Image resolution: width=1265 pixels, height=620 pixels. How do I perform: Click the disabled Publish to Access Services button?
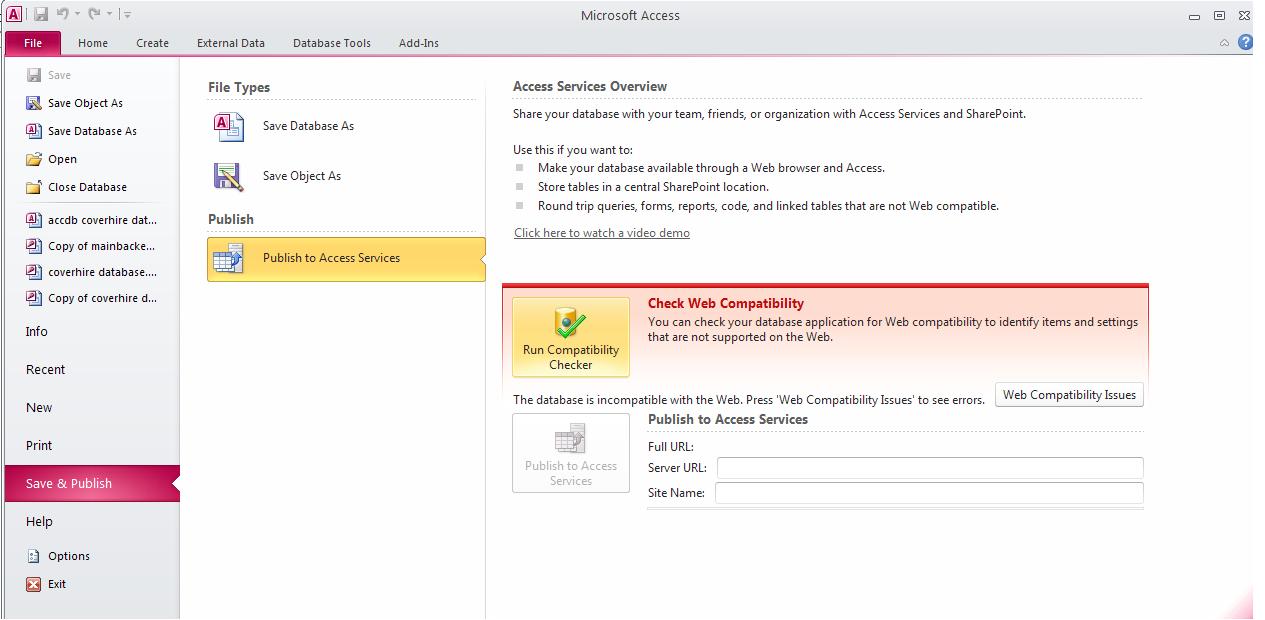[571, 453]
